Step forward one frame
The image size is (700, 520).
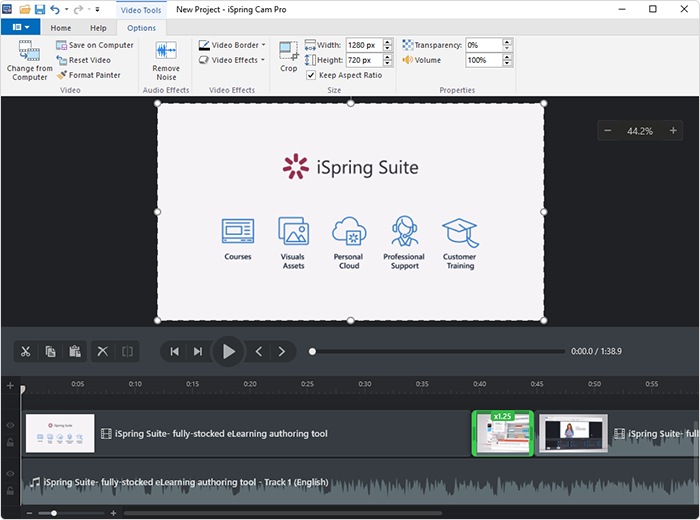tap(282, 352)
